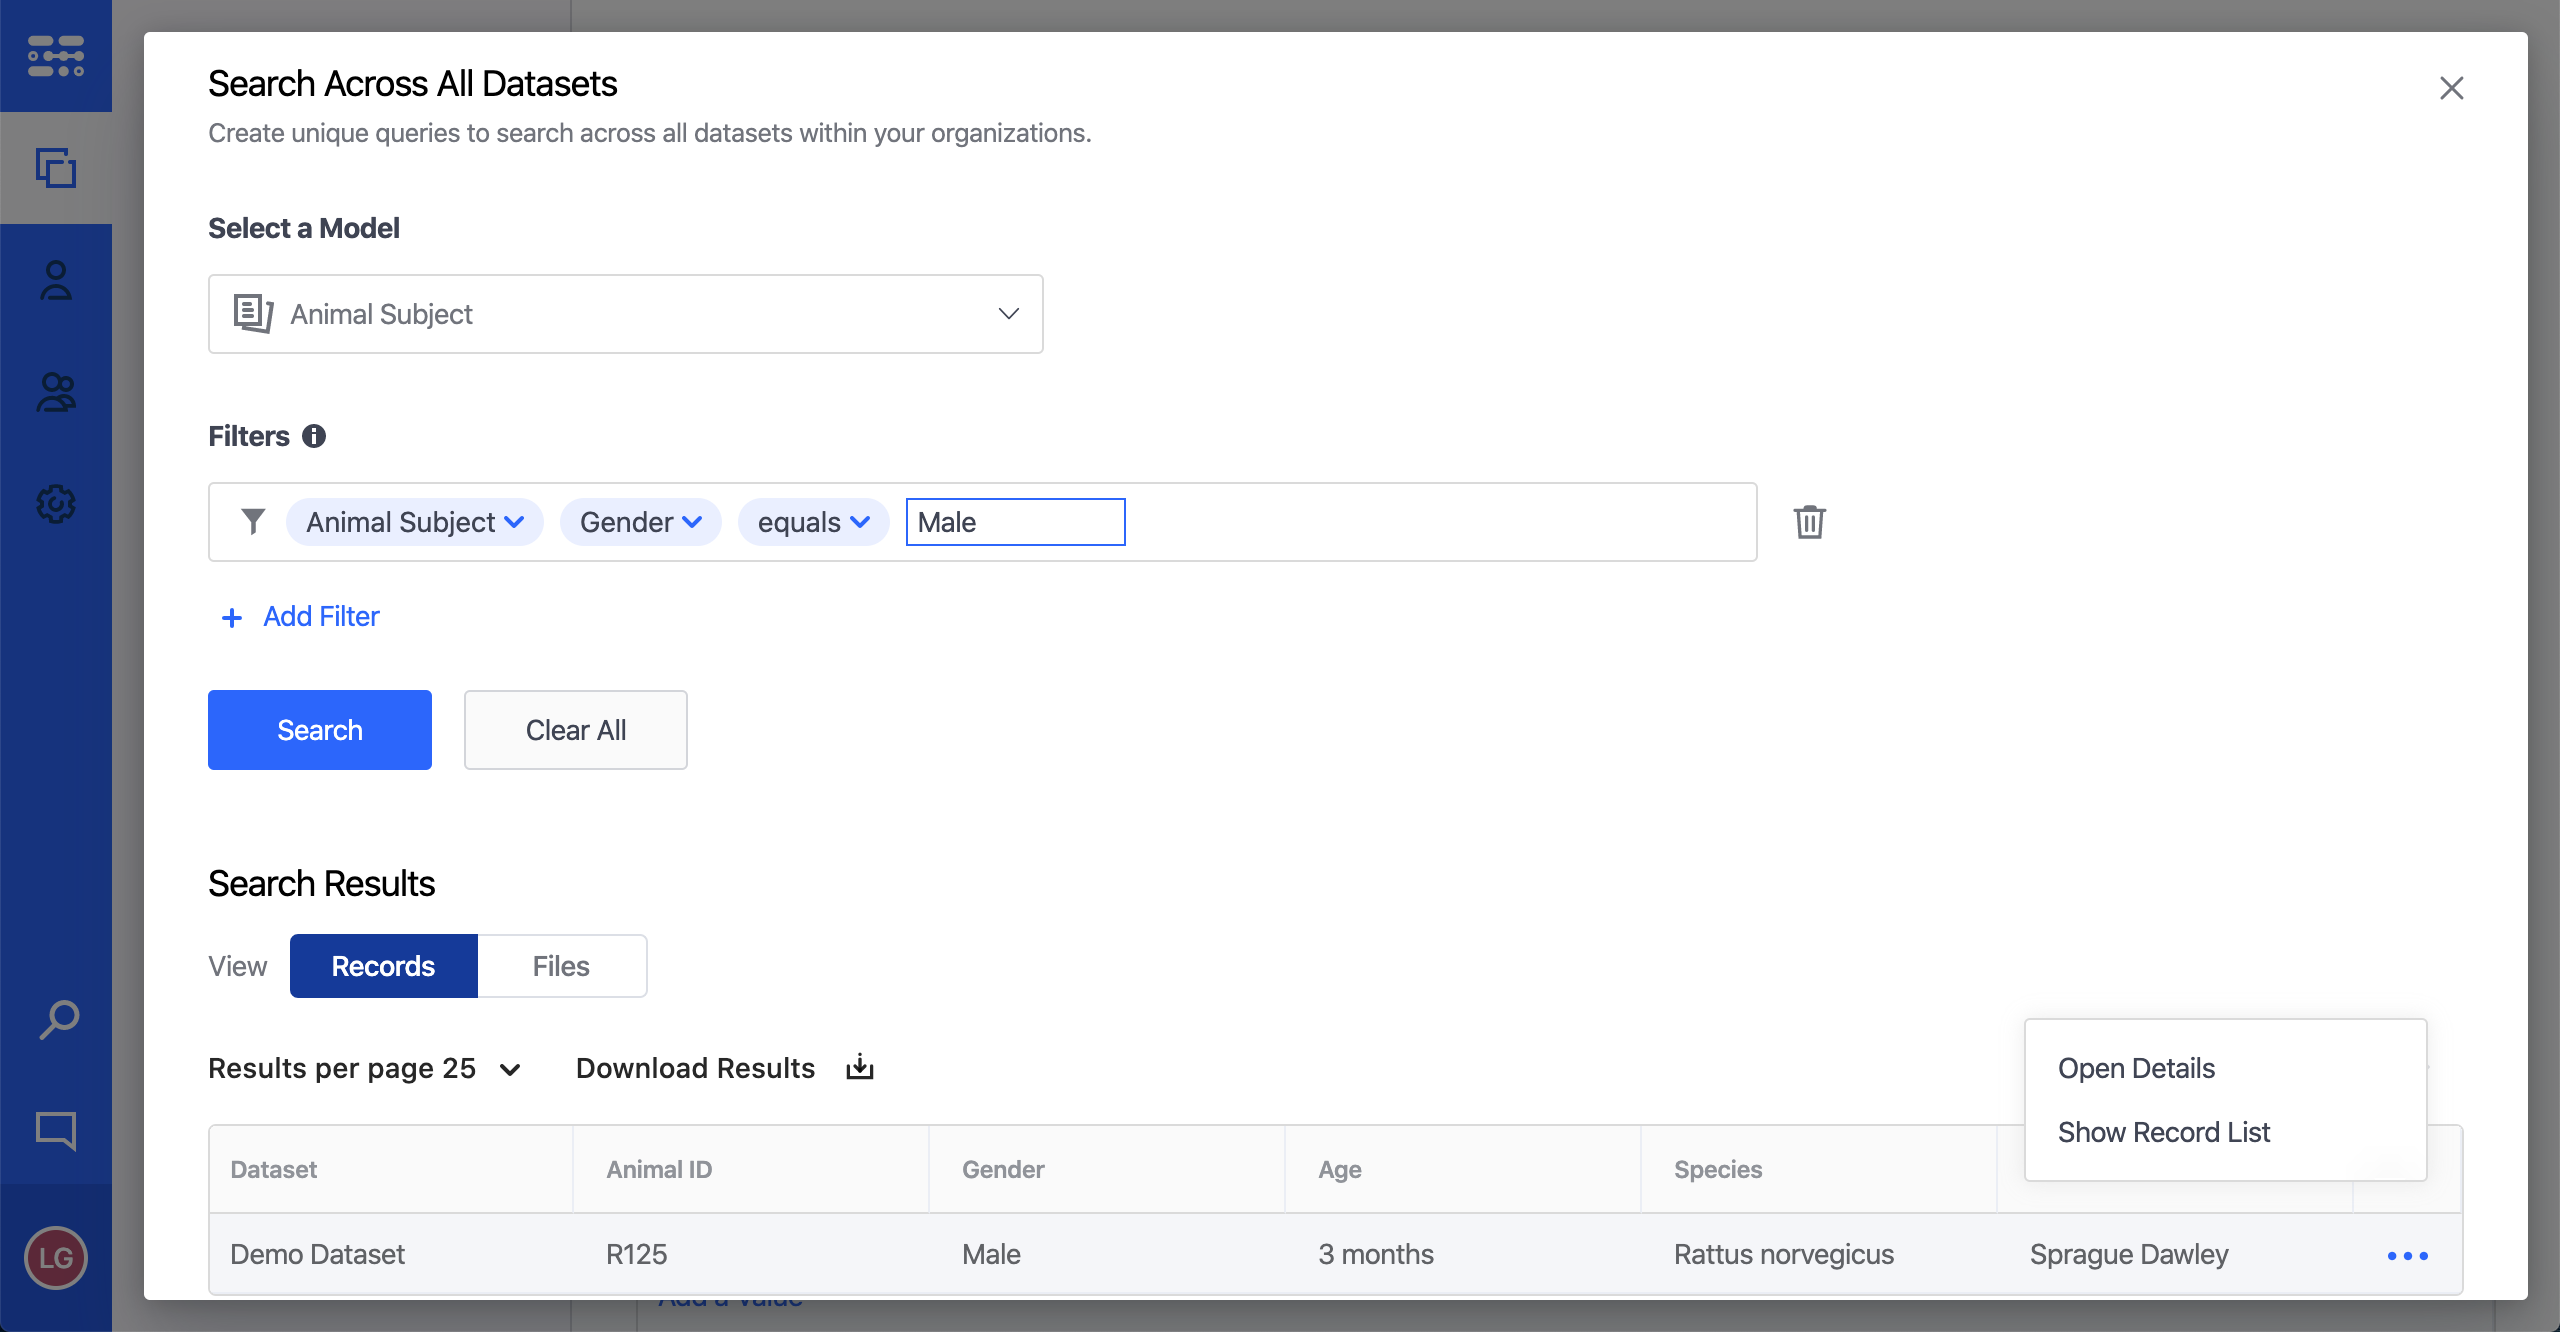Expand the Select a Model dropdown
This screenshot has width=2560, height=1332.
[x=625, y=314]
